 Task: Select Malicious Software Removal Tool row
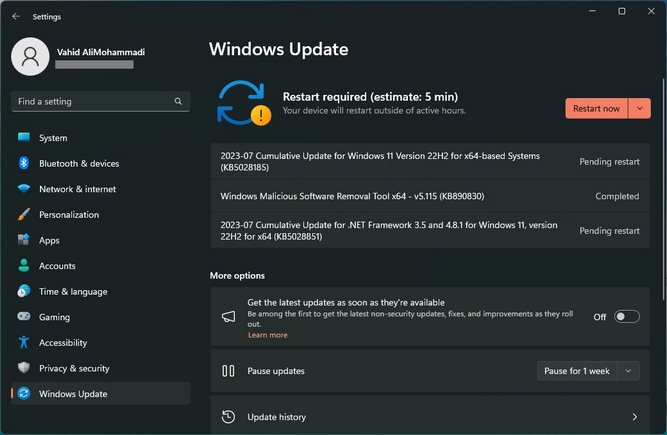(x=430, y=196)
